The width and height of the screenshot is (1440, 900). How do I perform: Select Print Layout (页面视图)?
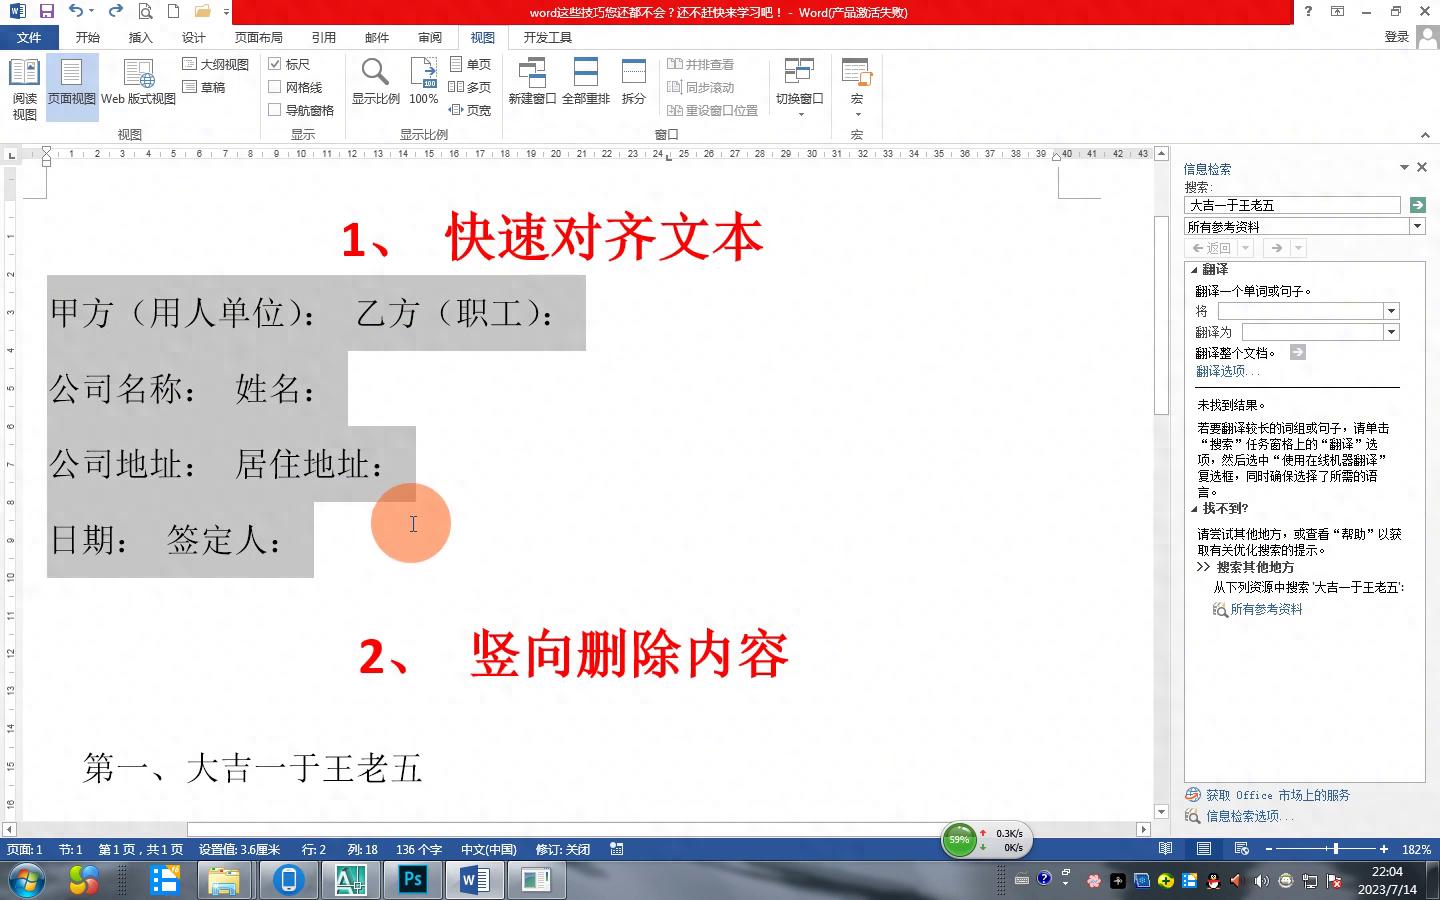click(71, 88)
